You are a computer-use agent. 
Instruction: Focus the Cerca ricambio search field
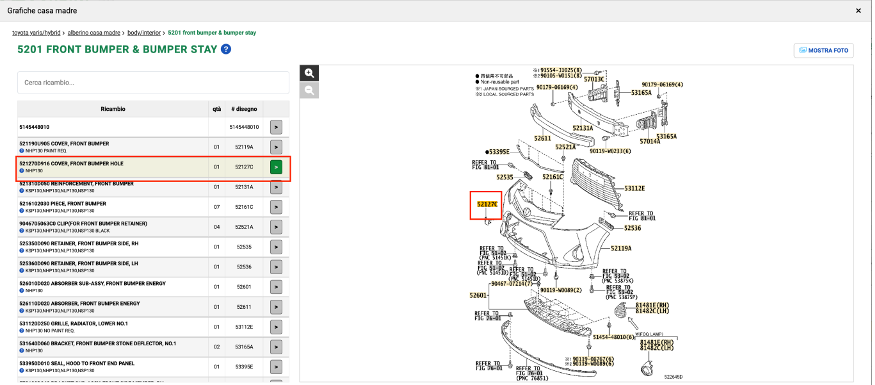[153, 83]
